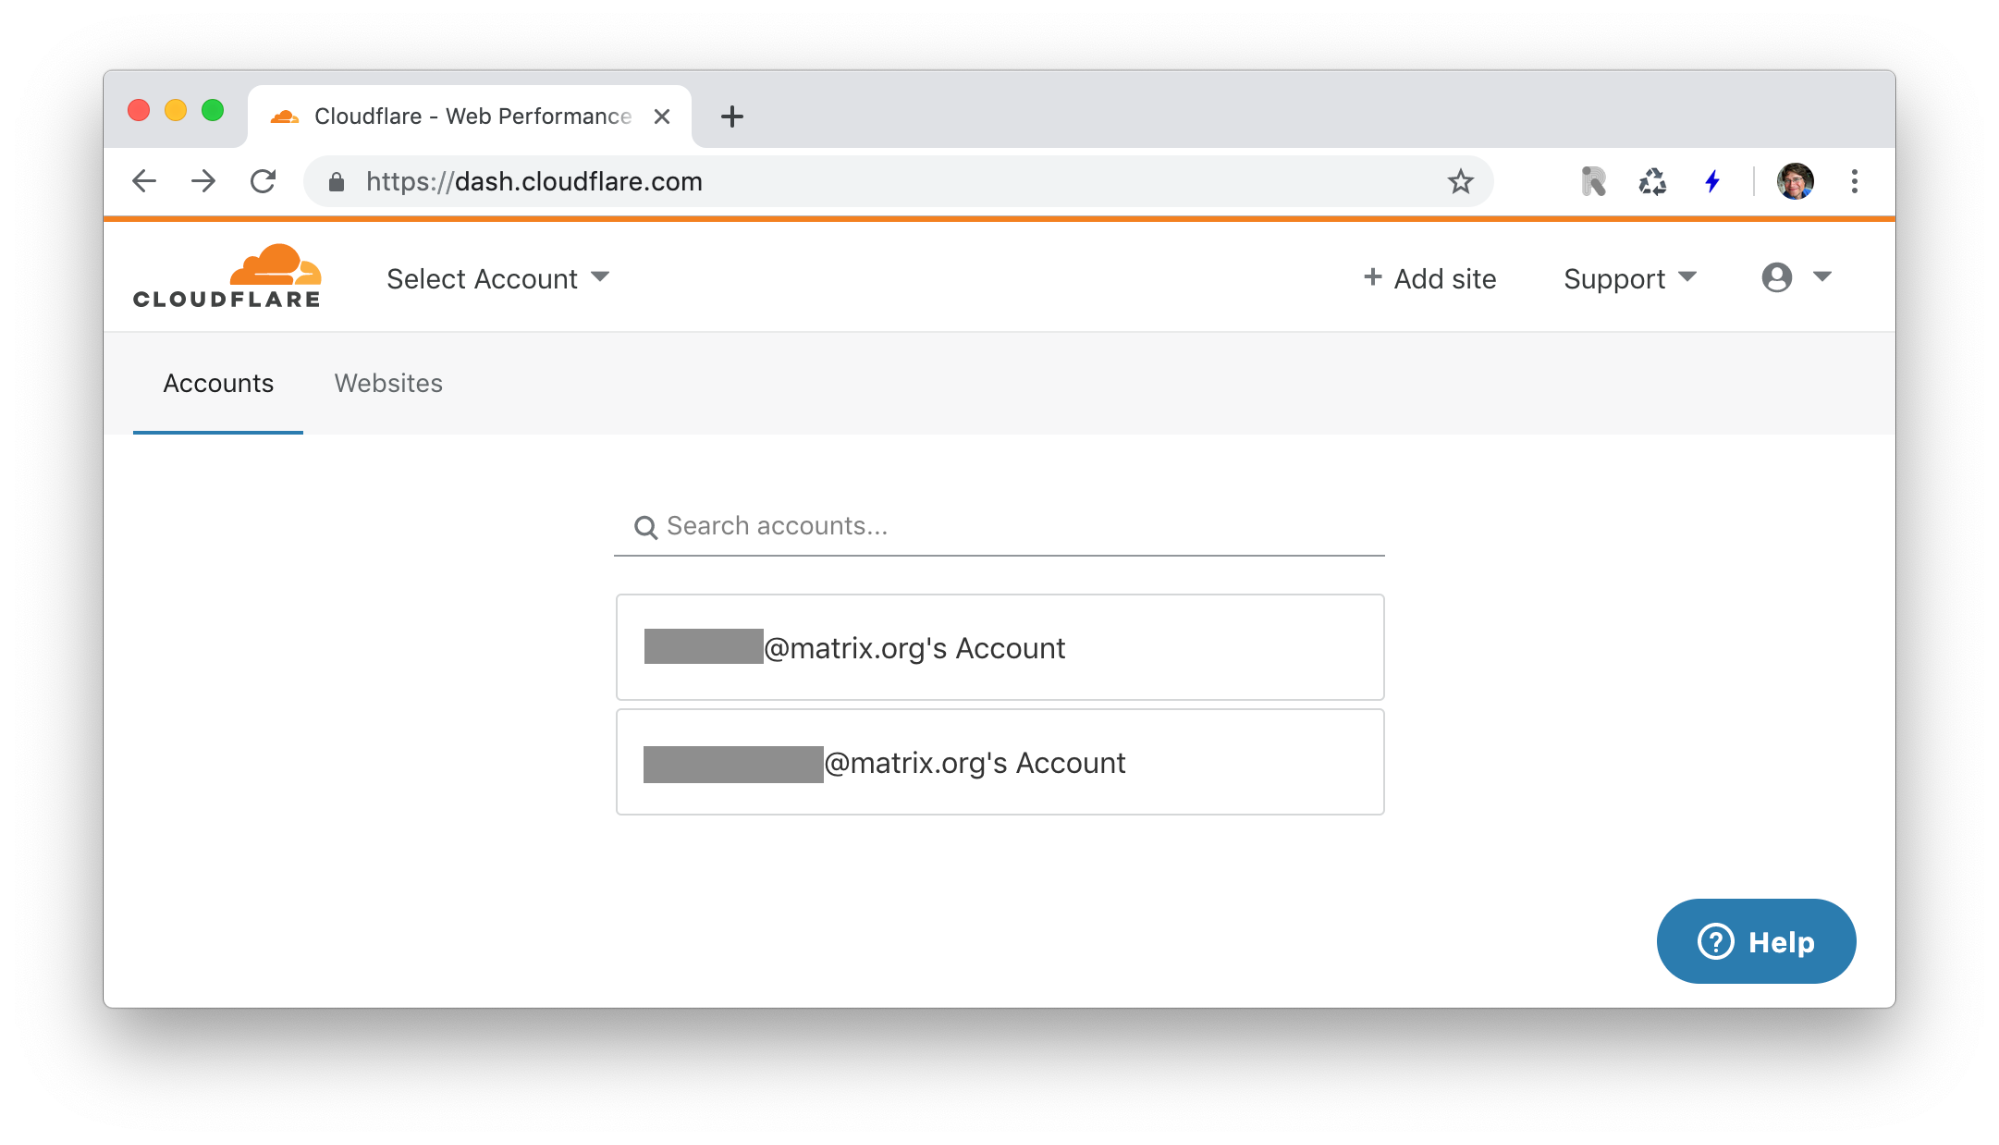Click the recycle extension icon in browser toolbar
Screen dimensions: 1999x1145
pyautogui.click(x=1652, y=181)
